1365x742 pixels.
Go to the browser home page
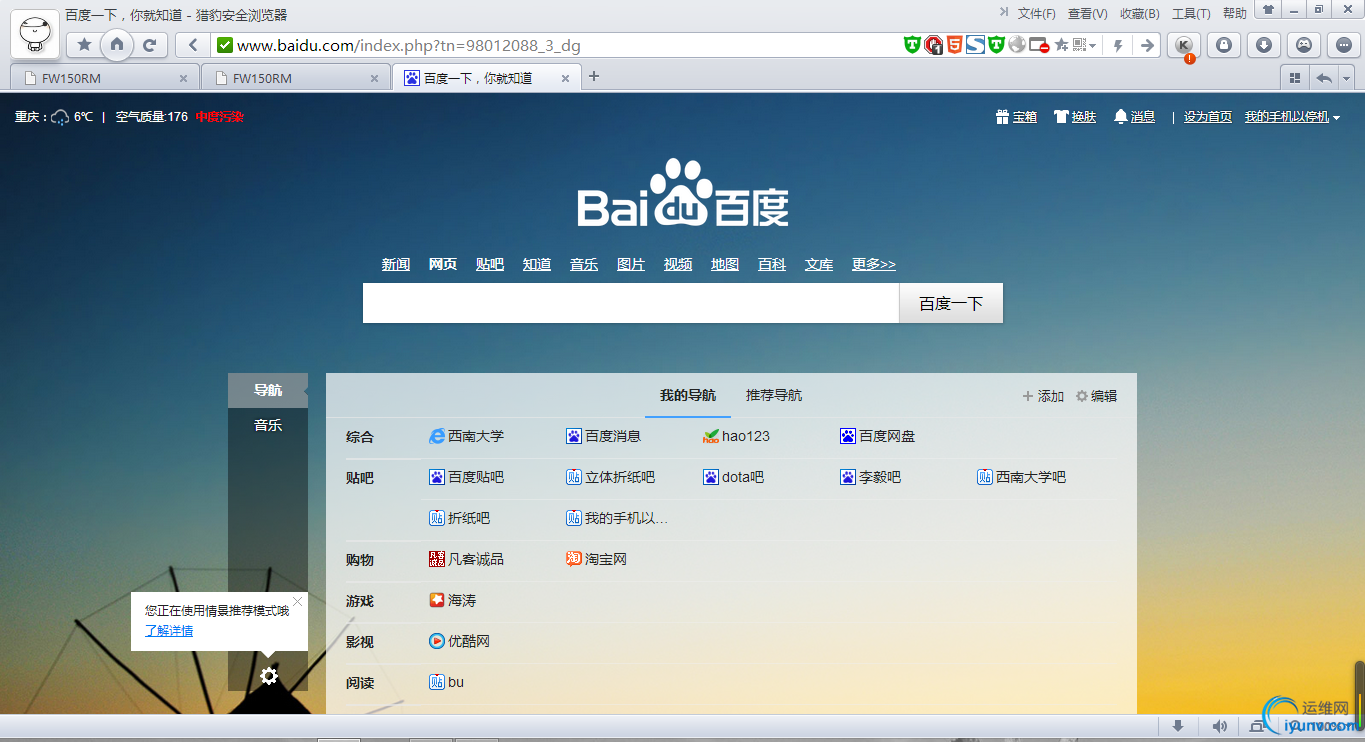[117, 44]
